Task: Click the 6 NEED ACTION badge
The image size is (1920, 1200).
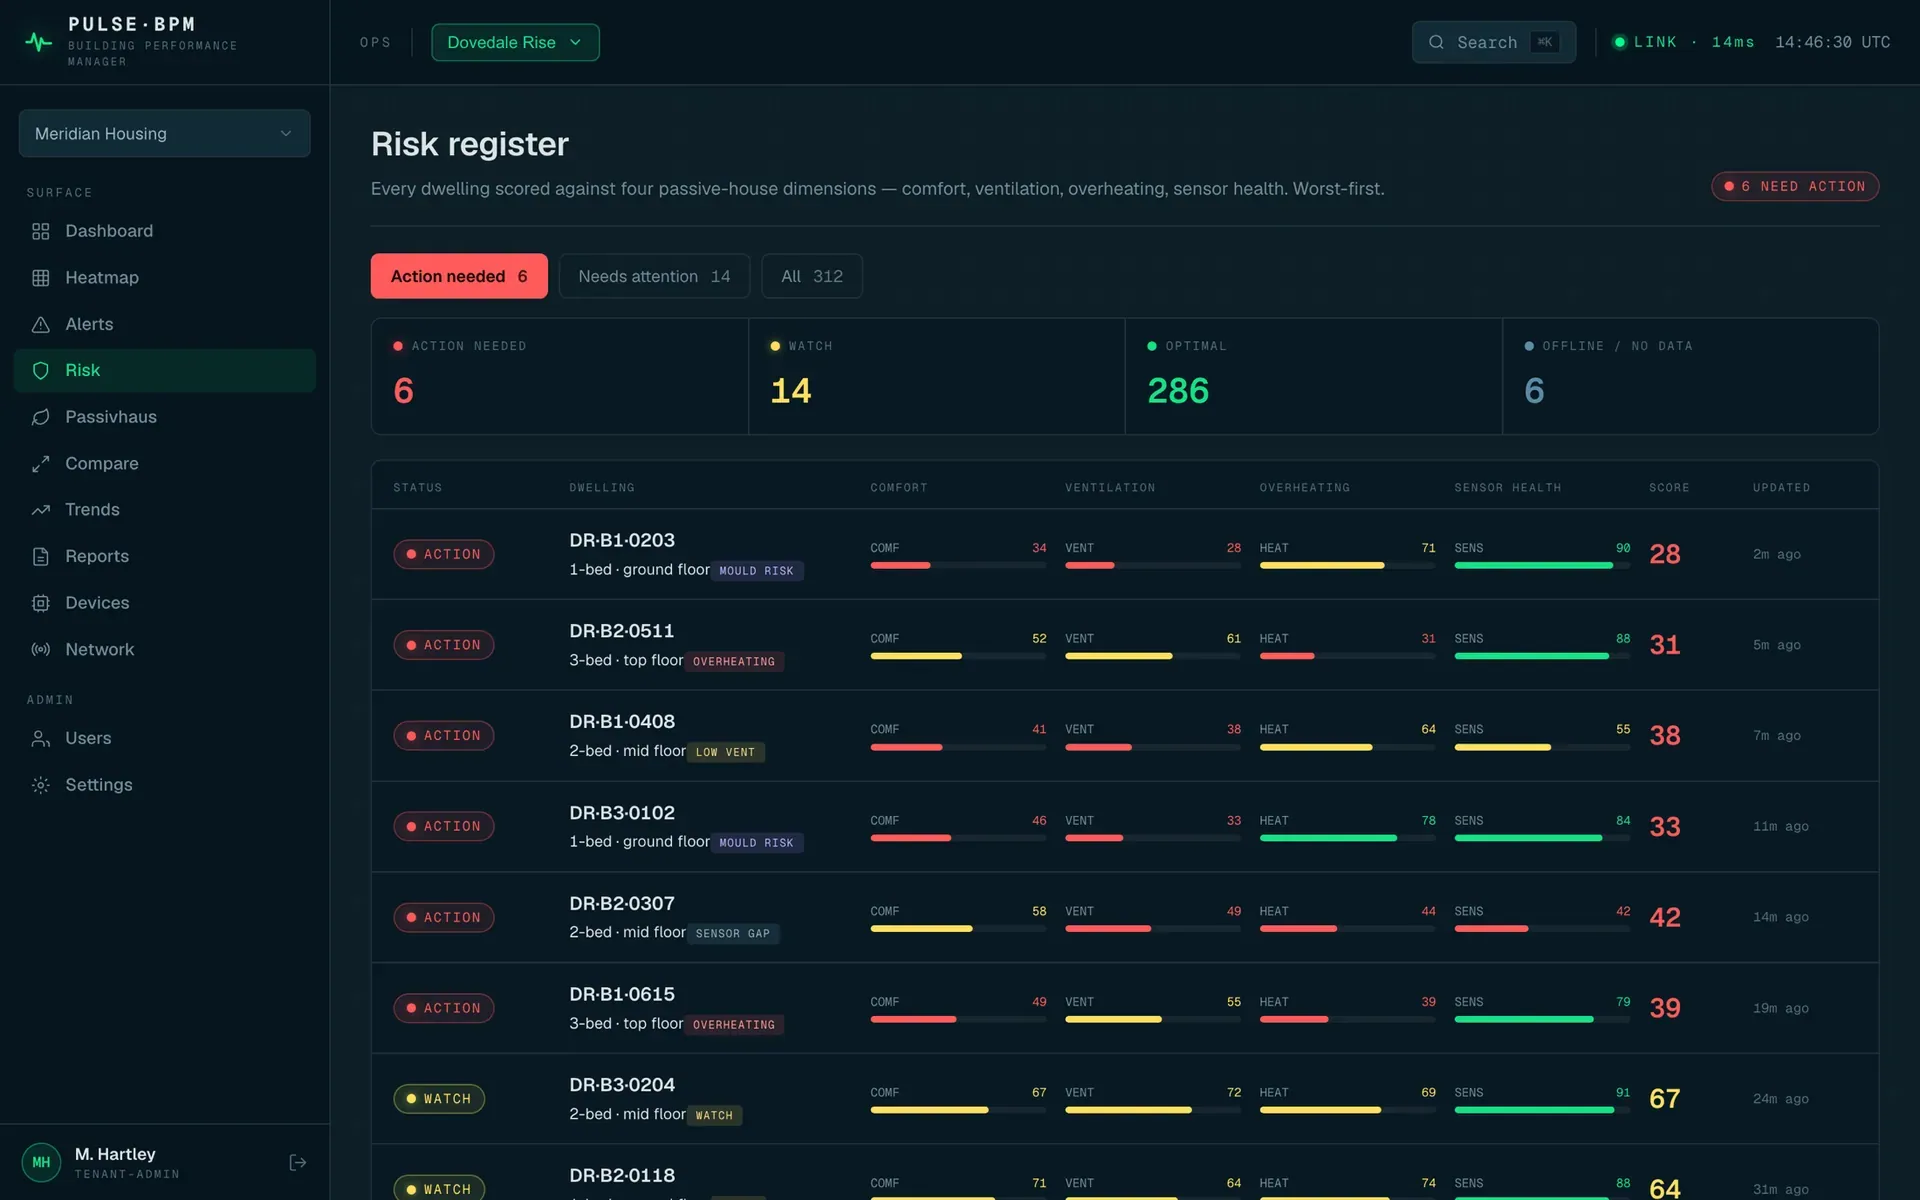Action: [1795, 186]
